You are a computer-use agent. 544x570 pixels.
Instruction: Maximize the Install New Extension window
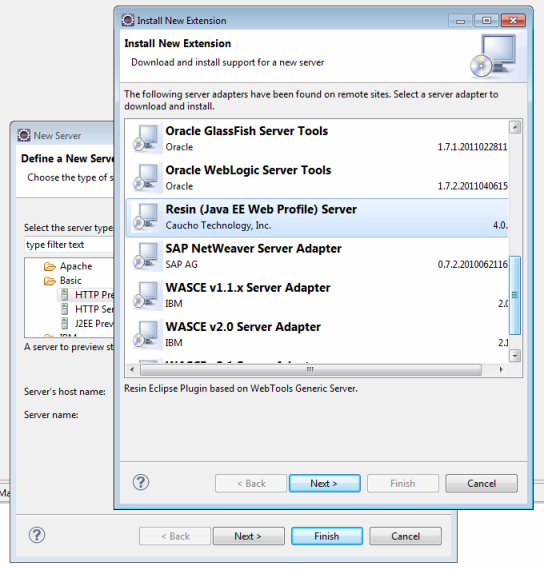tap(487, 21)
